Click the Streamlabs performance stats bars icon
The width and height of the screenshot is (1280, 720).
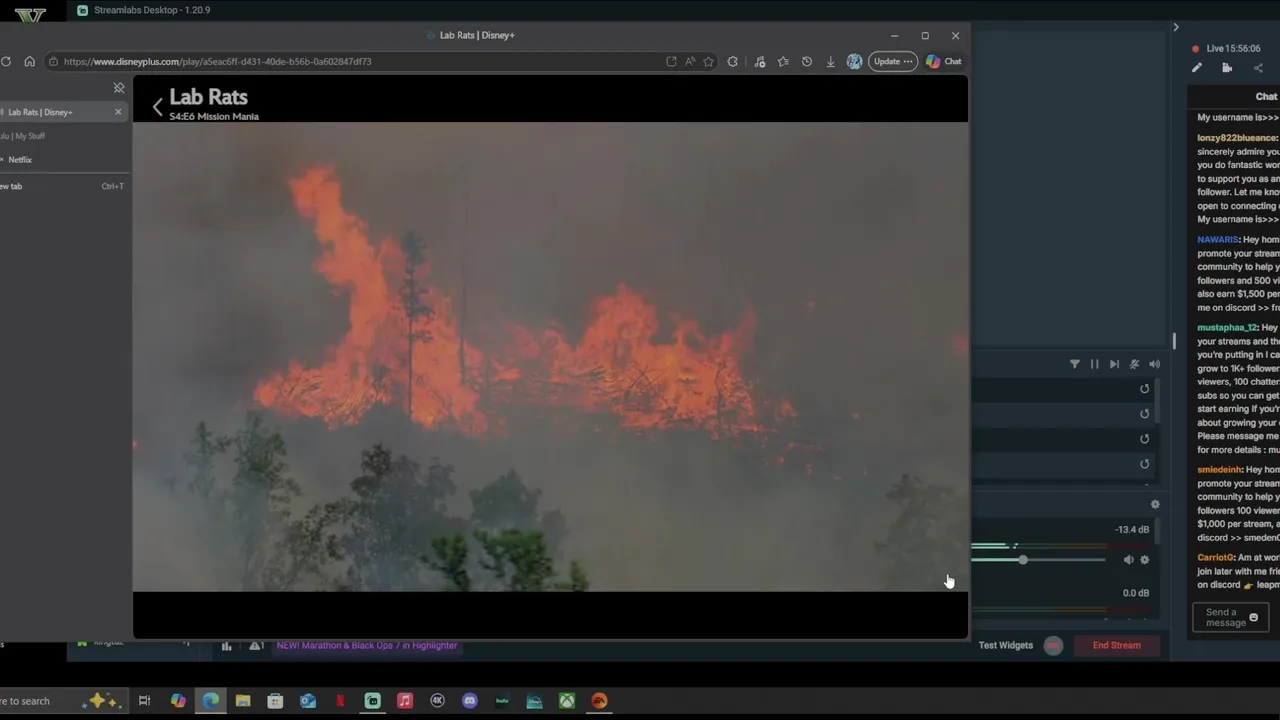(227, 646)
